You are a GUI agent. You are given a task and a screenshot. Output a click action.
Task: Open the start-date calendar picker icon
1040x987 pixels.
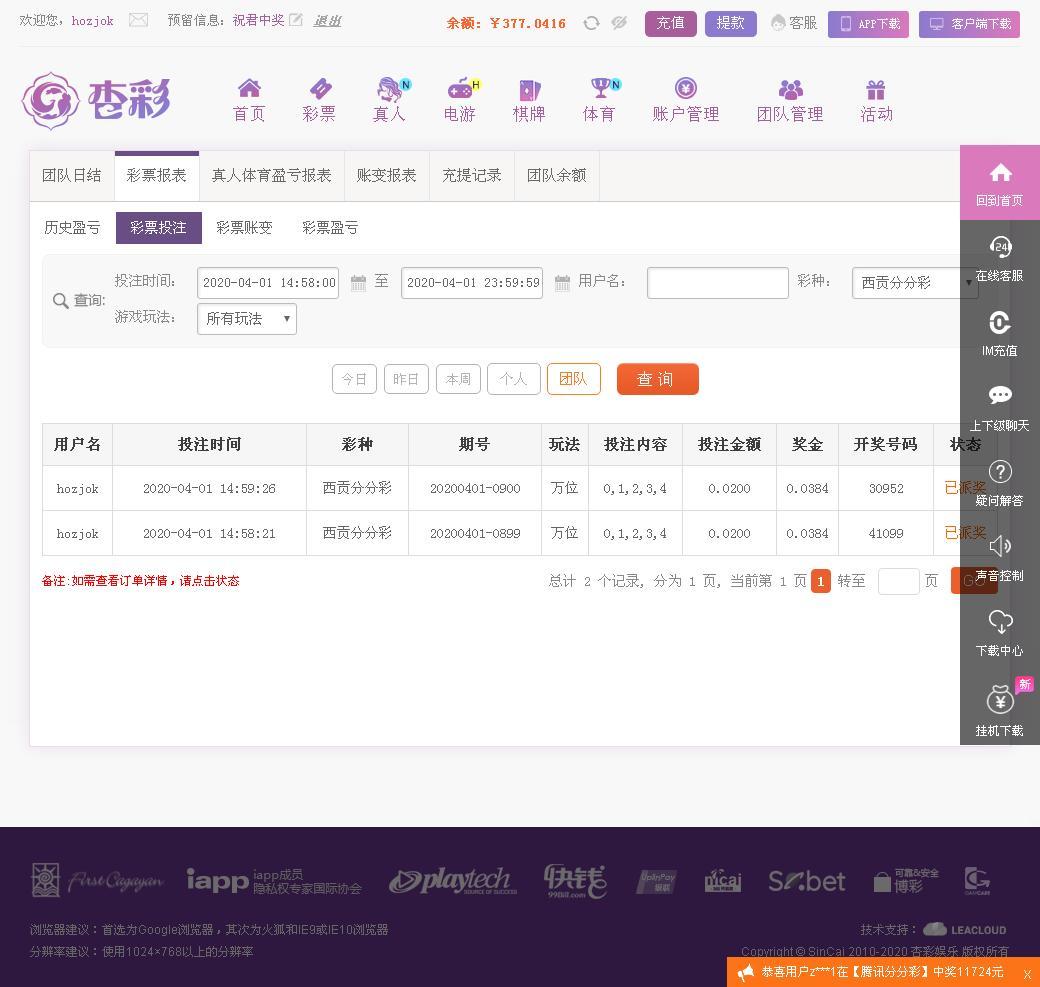click(358, 283)
